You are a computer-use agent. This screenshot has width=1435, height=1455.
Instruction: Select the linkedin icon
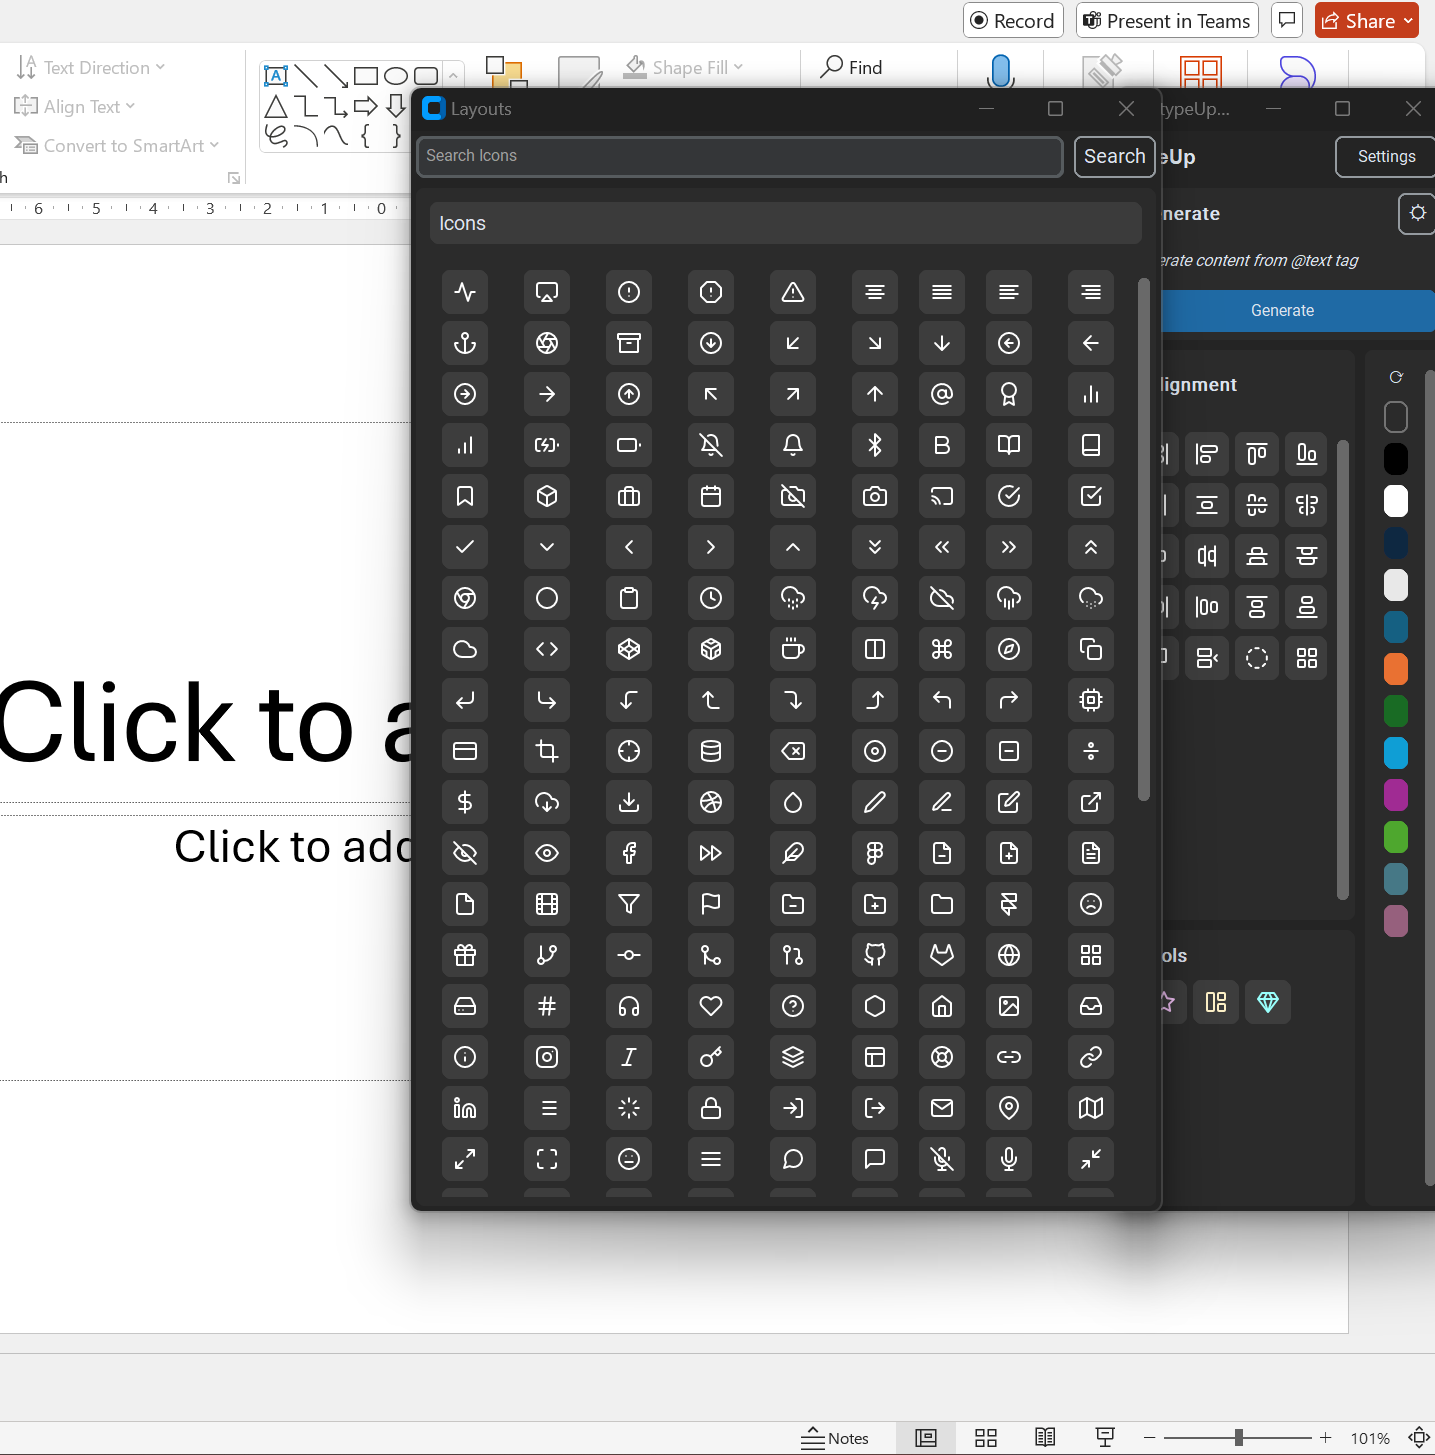pos(465,1108)
